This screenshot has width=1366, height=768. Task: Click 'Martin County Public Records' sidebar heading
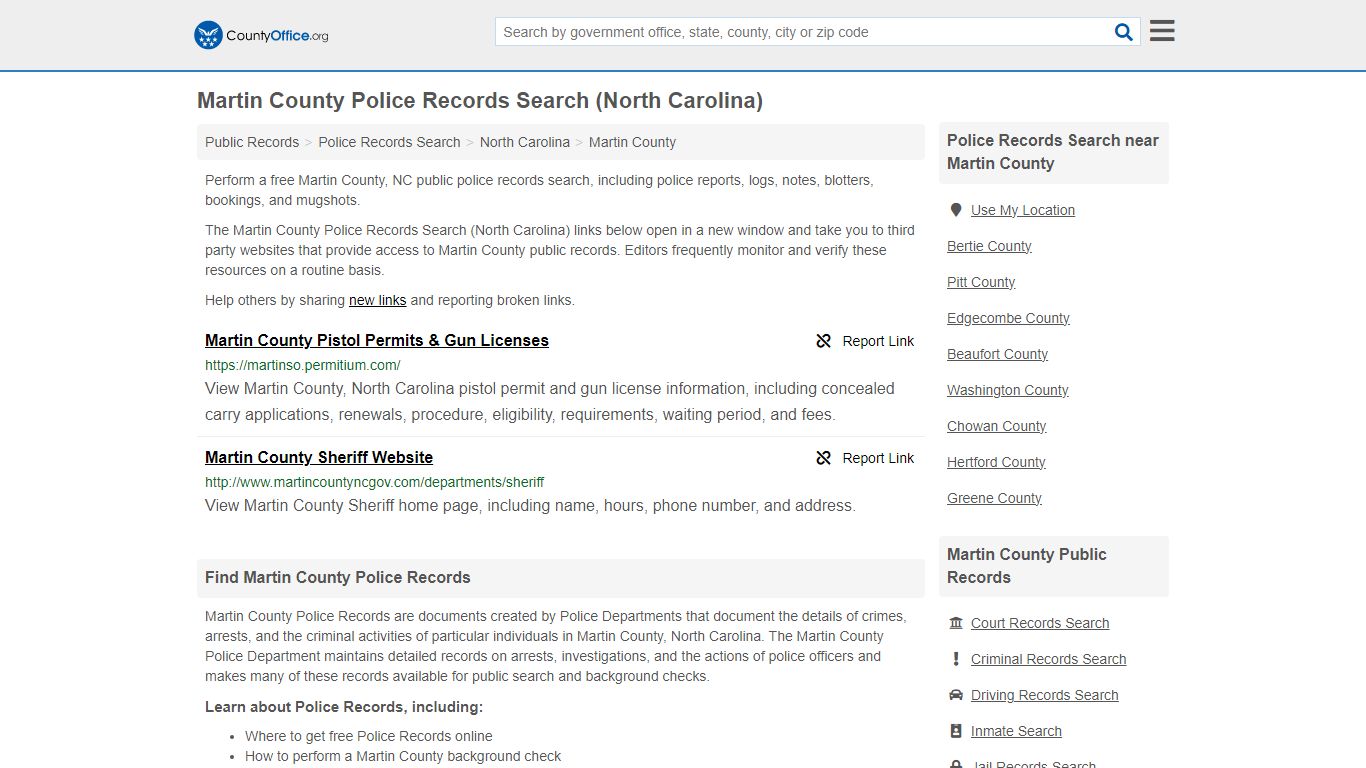1027,566
